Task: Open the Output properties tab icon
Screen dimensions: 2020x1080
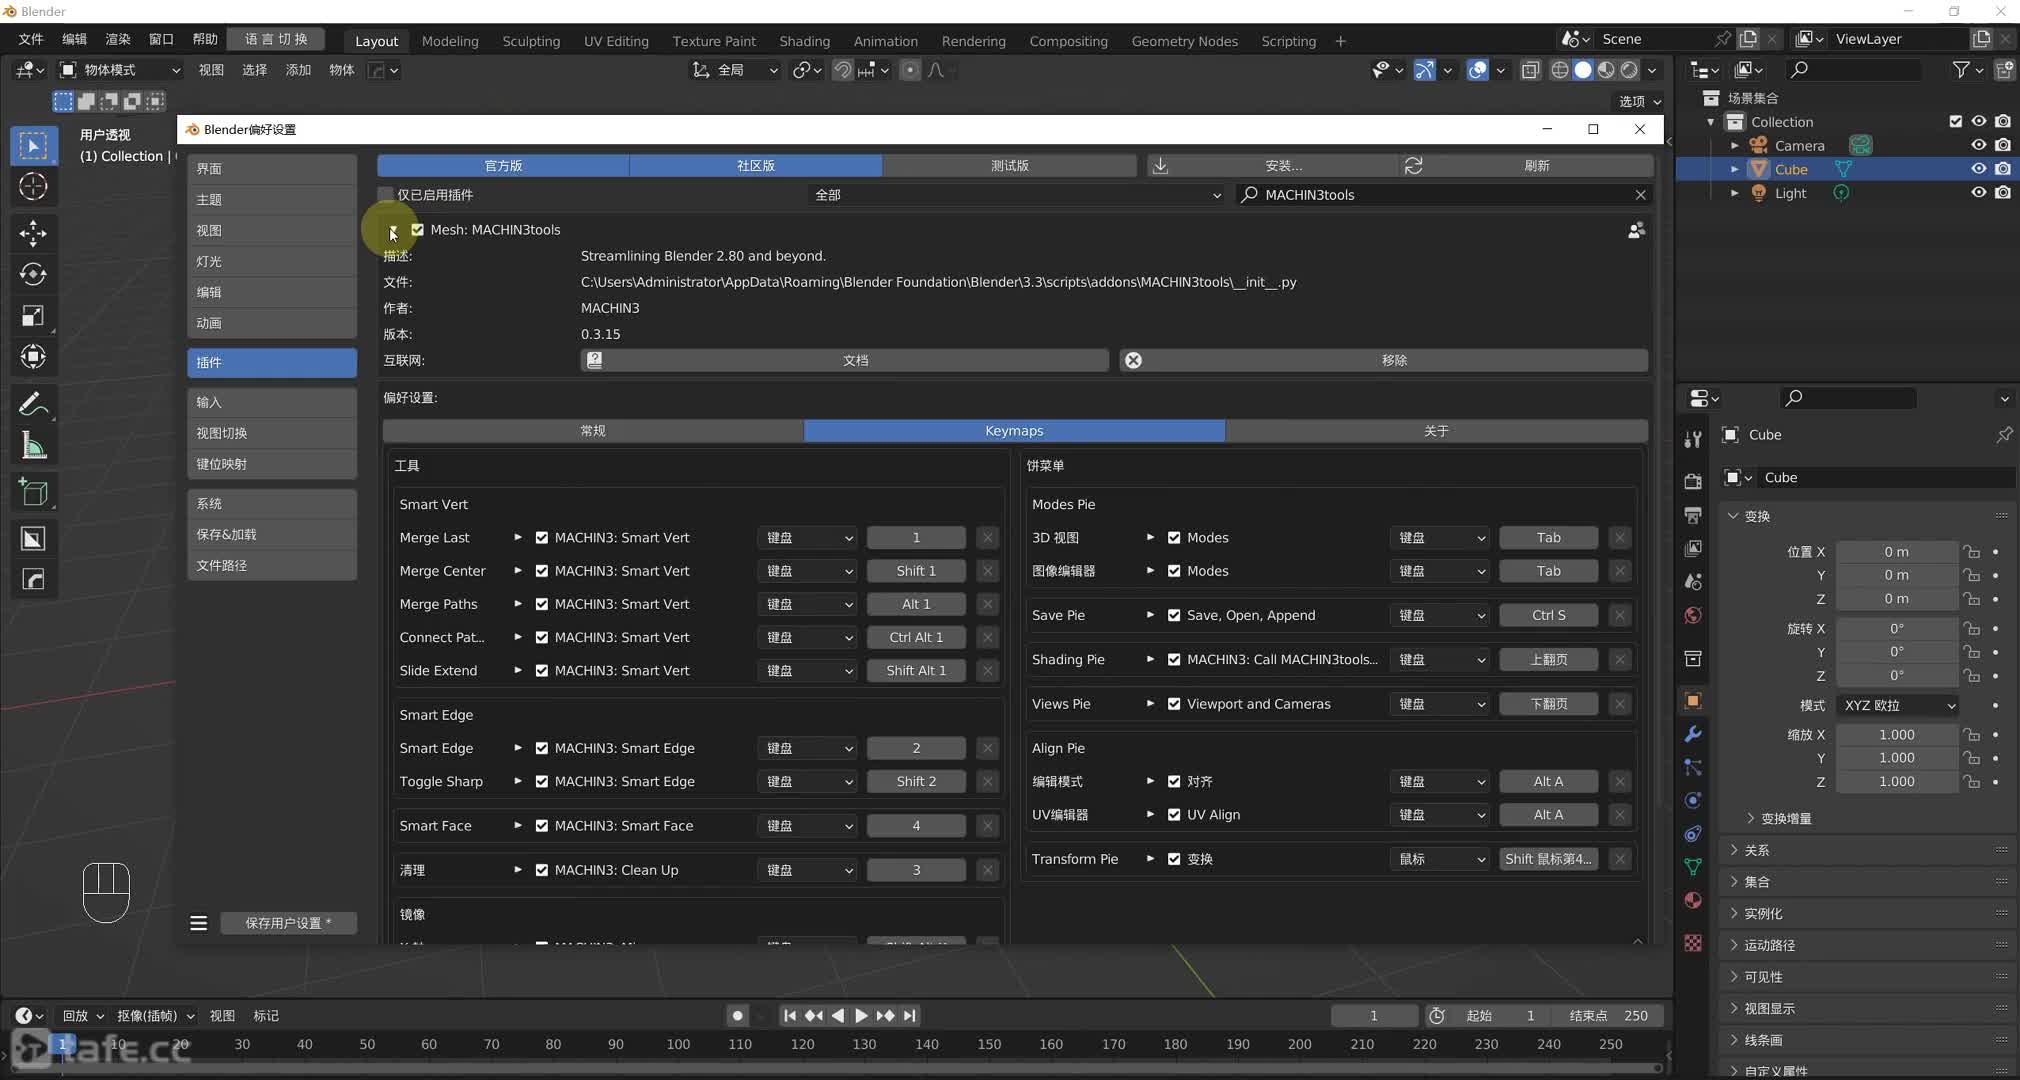Action: [1693, 515]
